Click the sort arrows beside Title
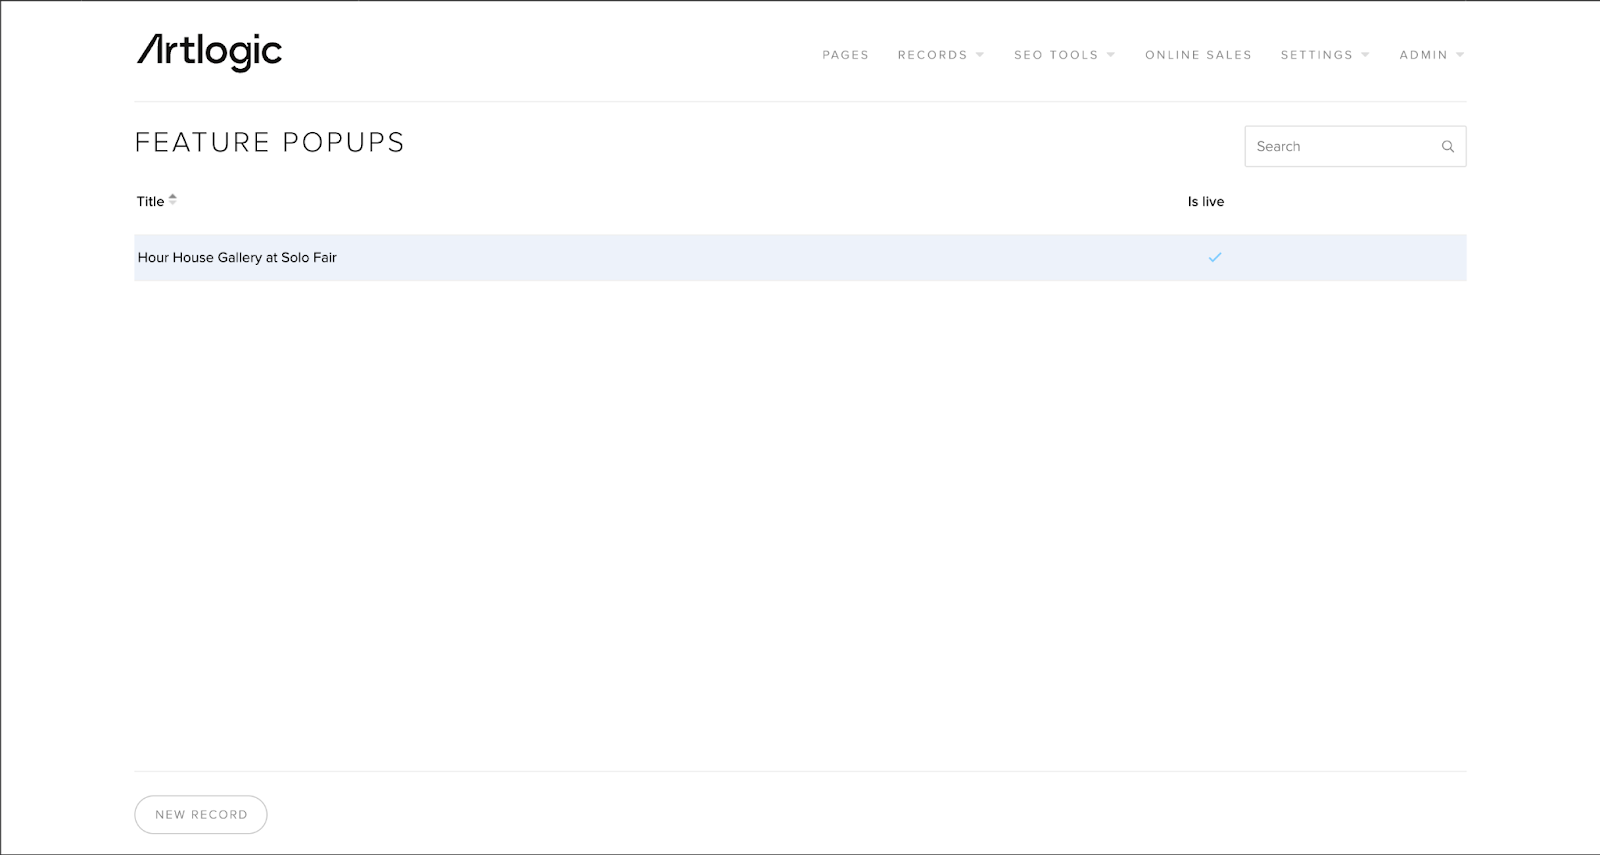 point(173,200)
